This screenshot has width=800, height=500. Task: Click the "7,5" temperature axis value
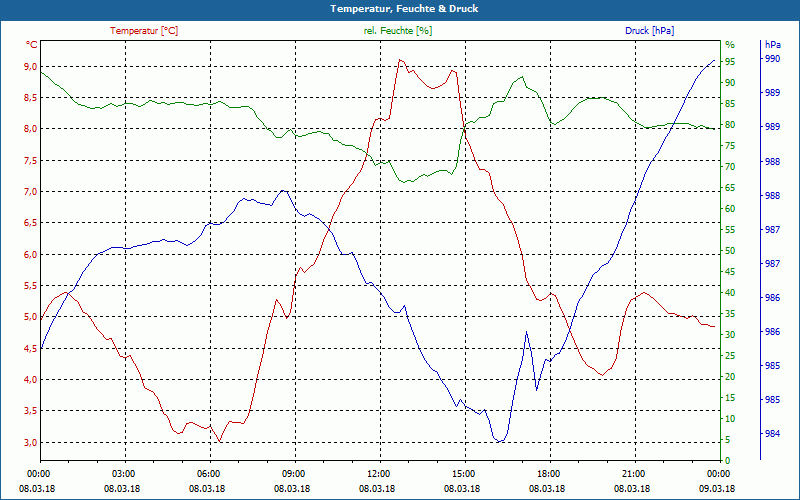31,161
